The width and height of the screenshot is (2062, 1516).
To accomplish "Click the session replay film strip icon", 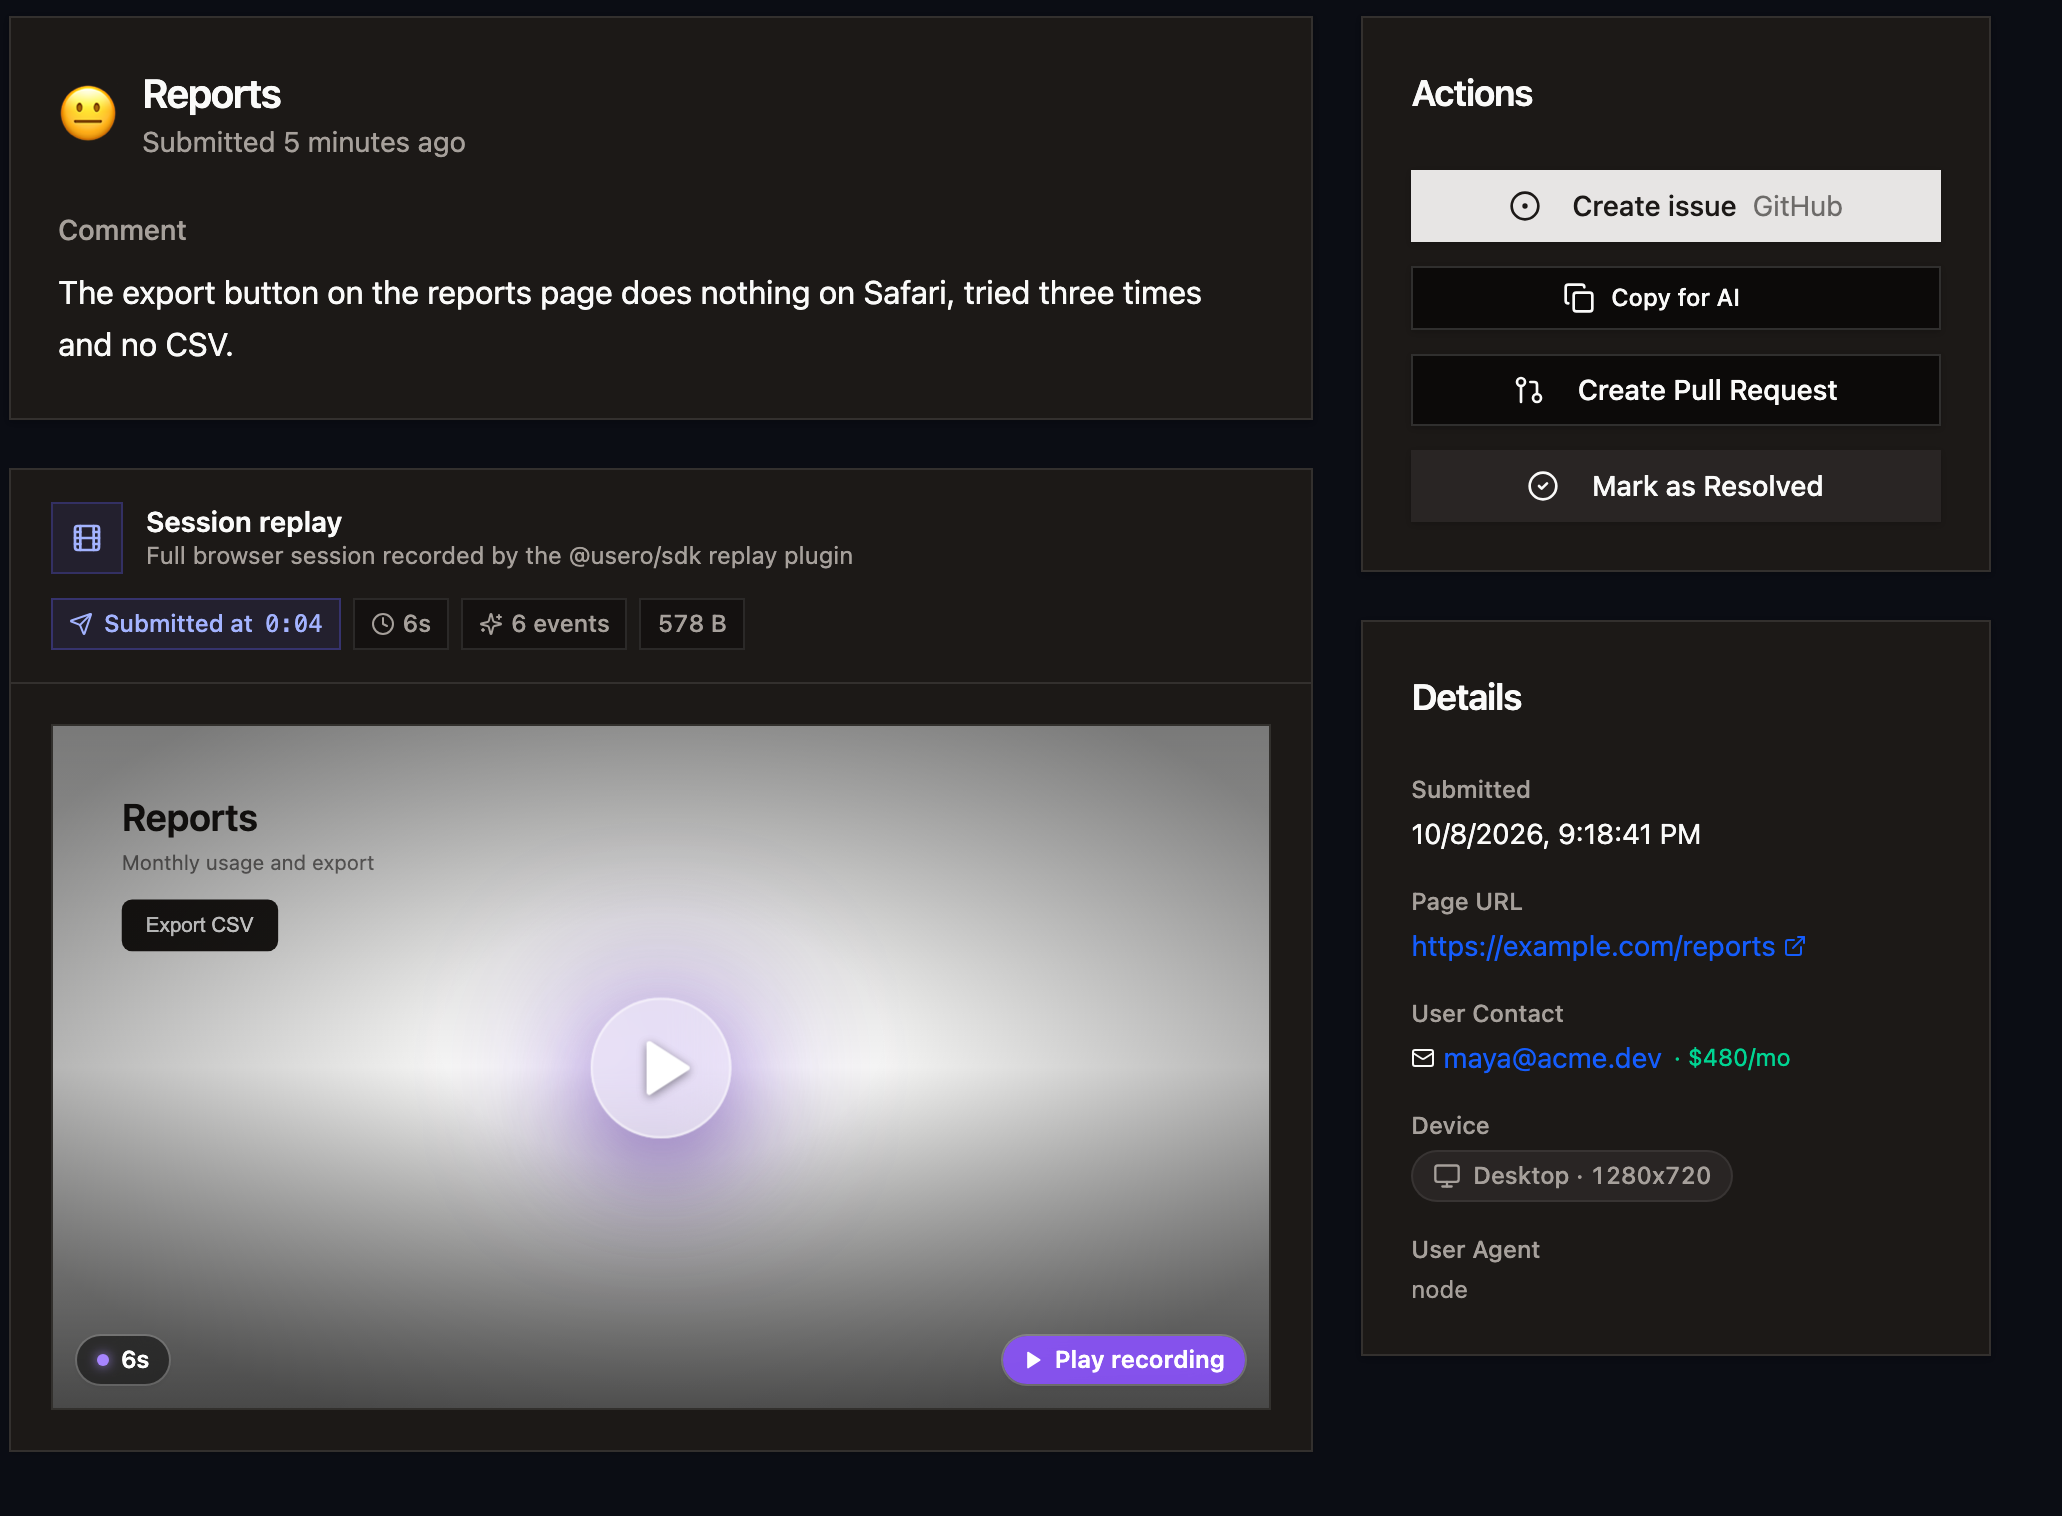I will pyautogui.click(x=87, y=538).
